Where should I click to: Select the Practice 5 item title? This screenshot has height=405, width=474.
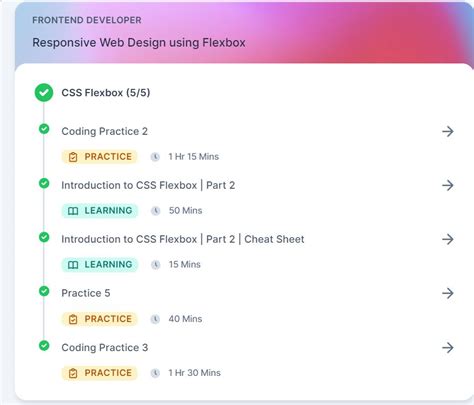pos(86,293)
